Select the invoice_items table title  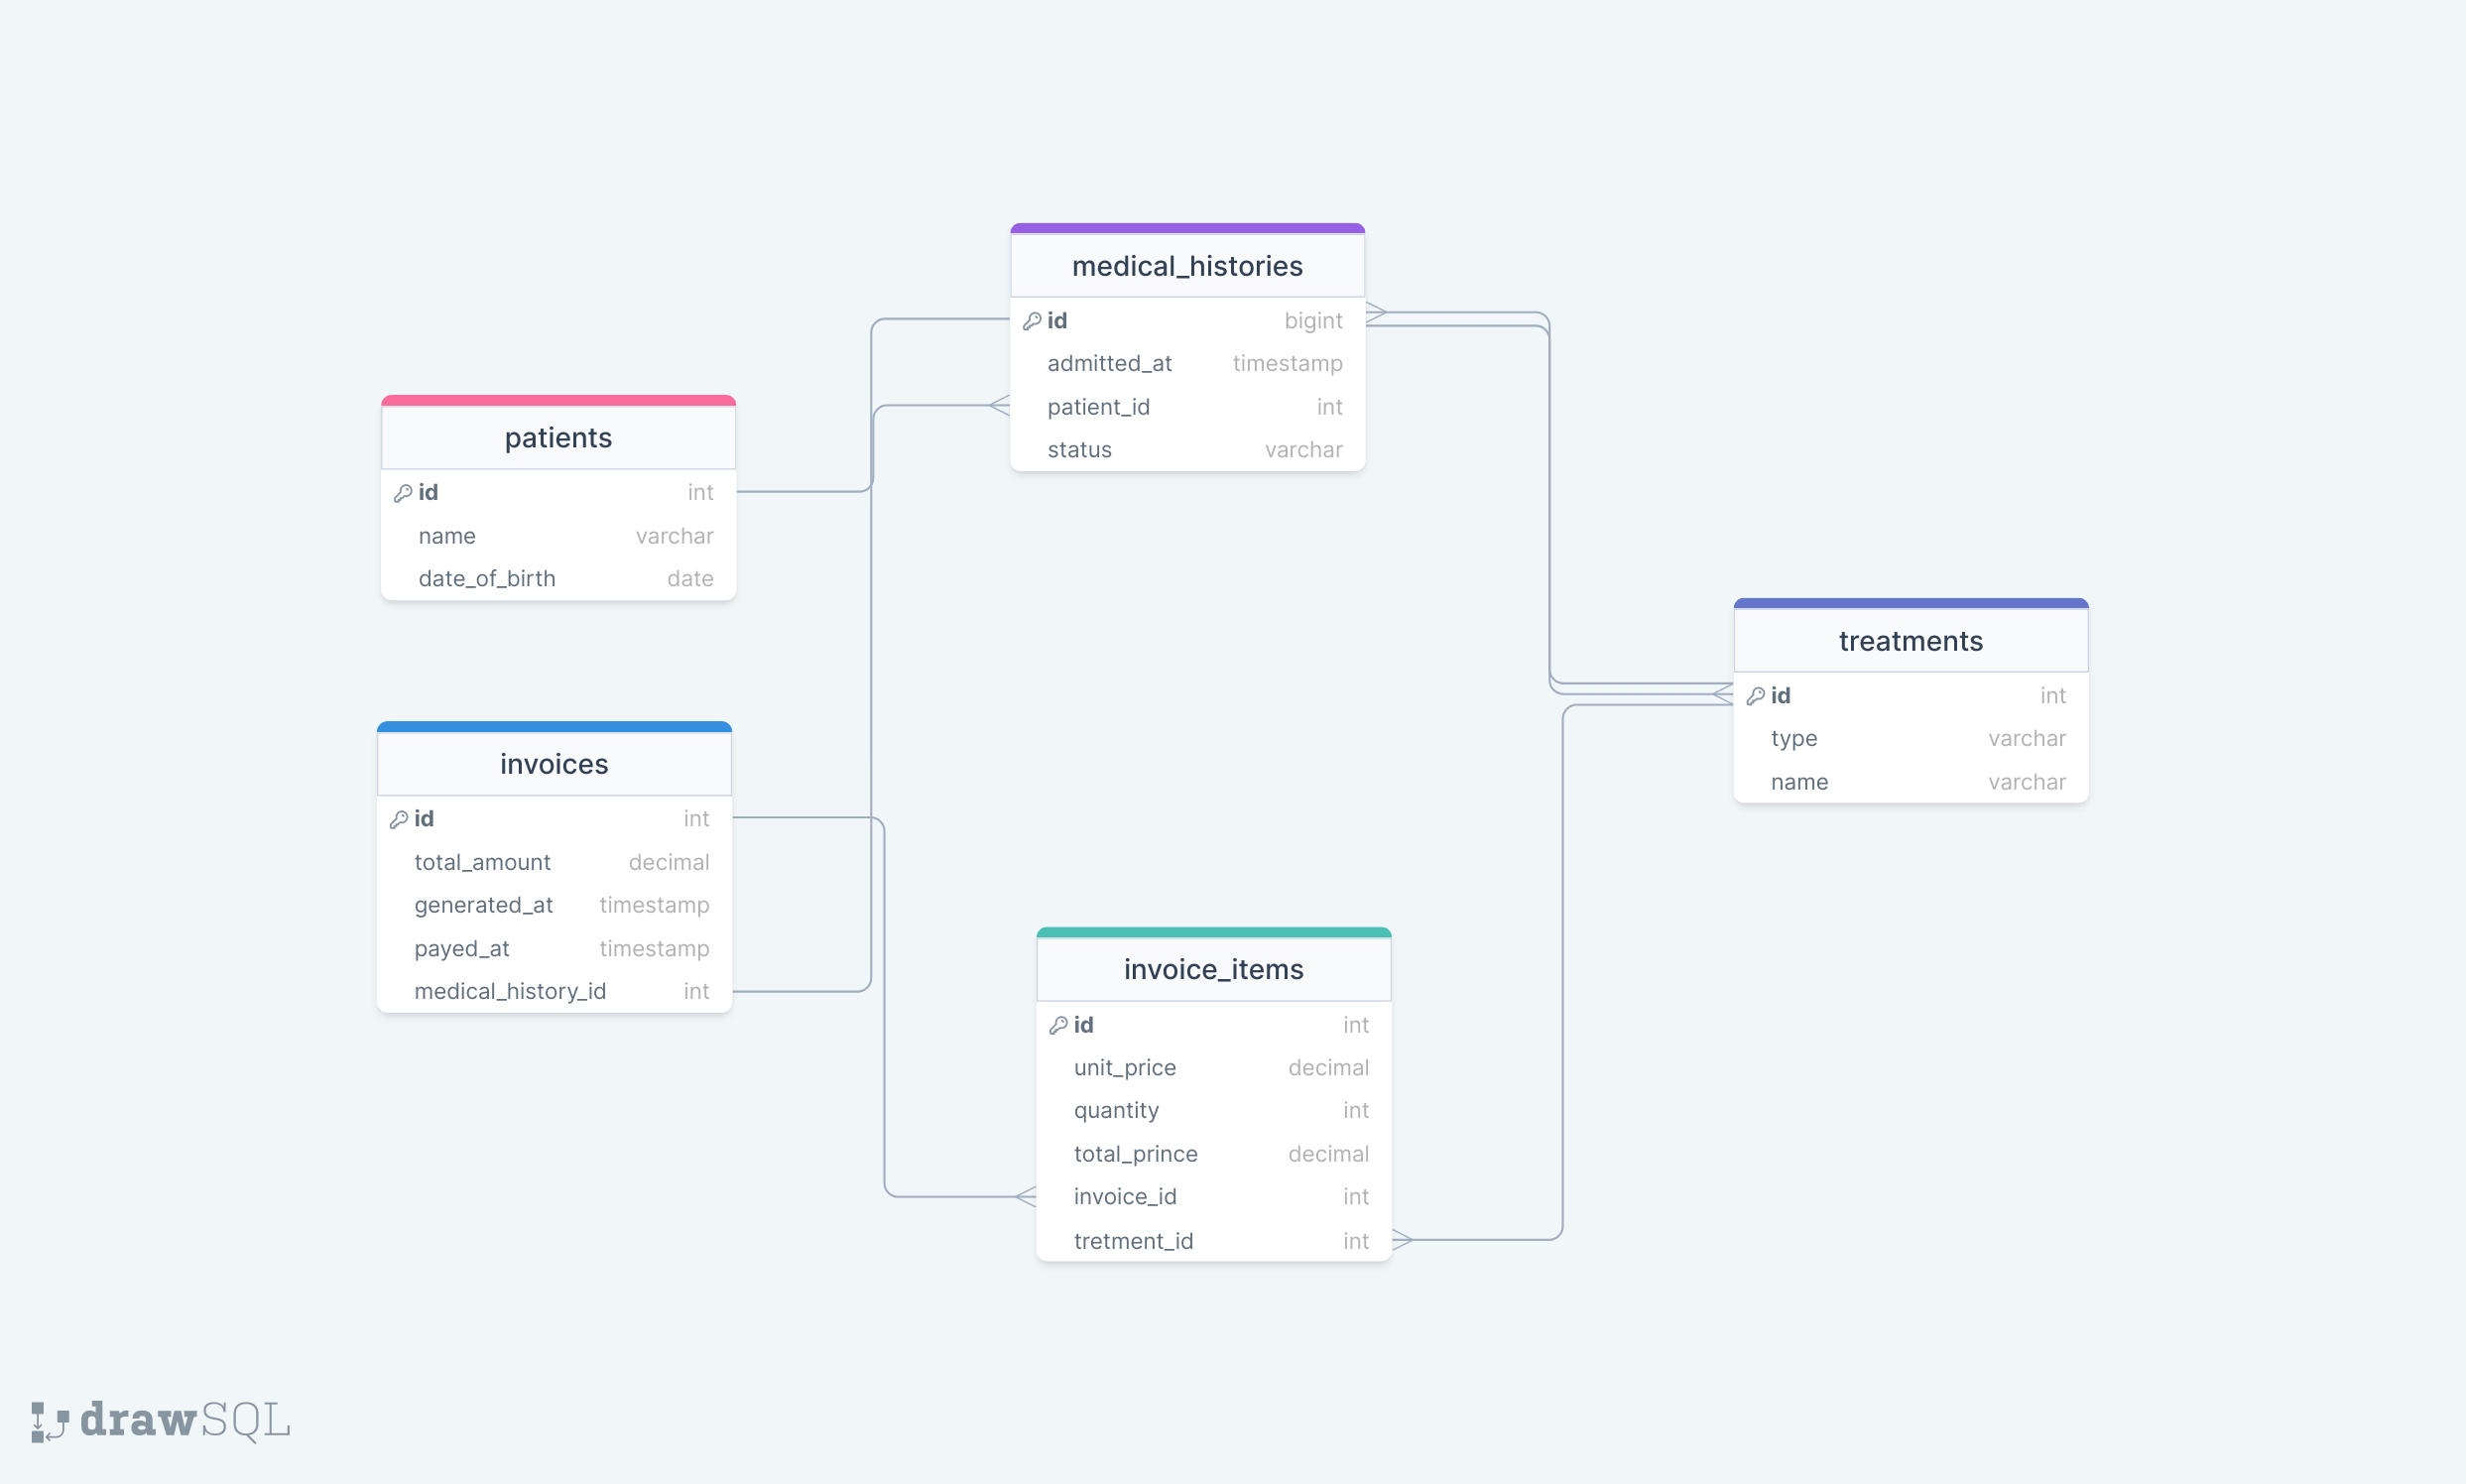(1213, 969)
